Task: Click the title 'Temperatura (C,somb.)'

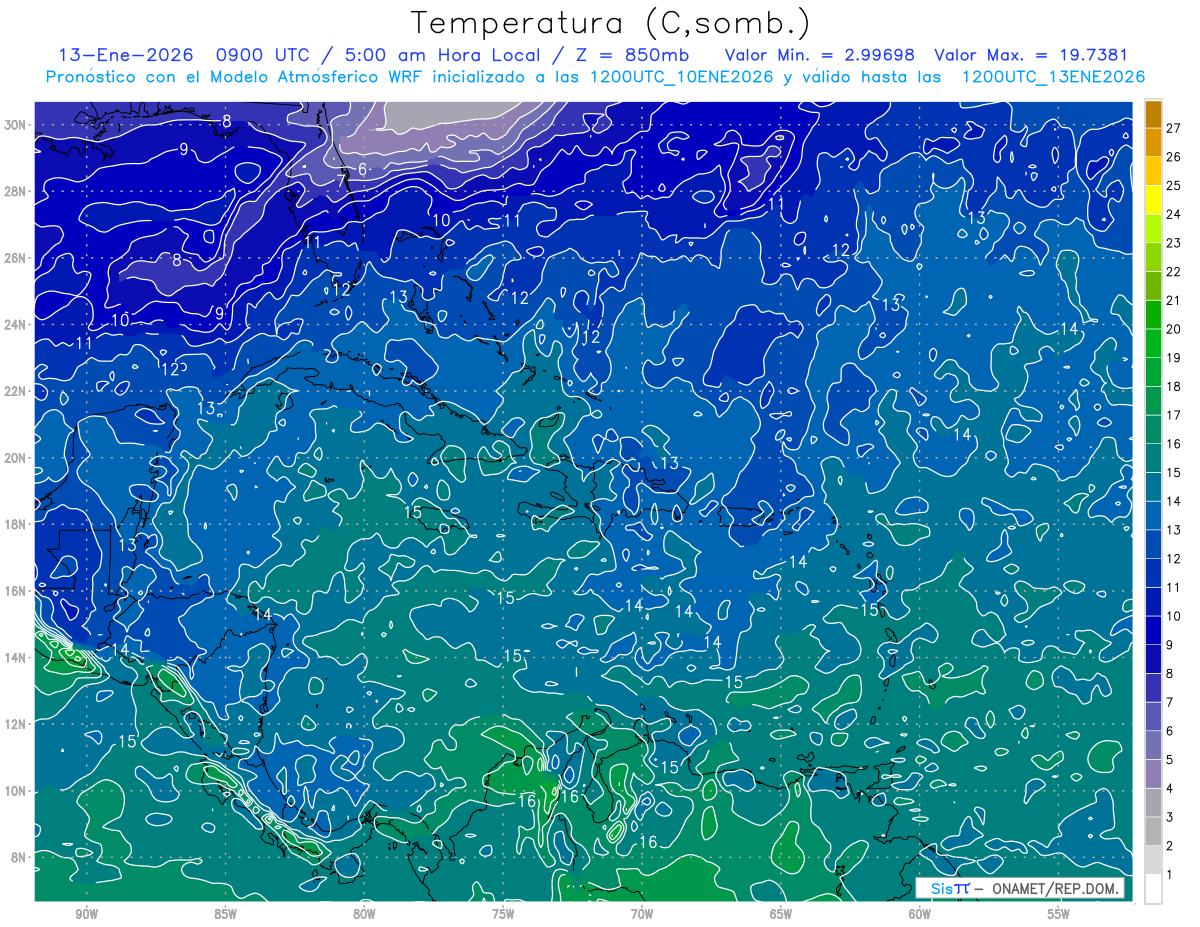Action: [x=610, y=22]
